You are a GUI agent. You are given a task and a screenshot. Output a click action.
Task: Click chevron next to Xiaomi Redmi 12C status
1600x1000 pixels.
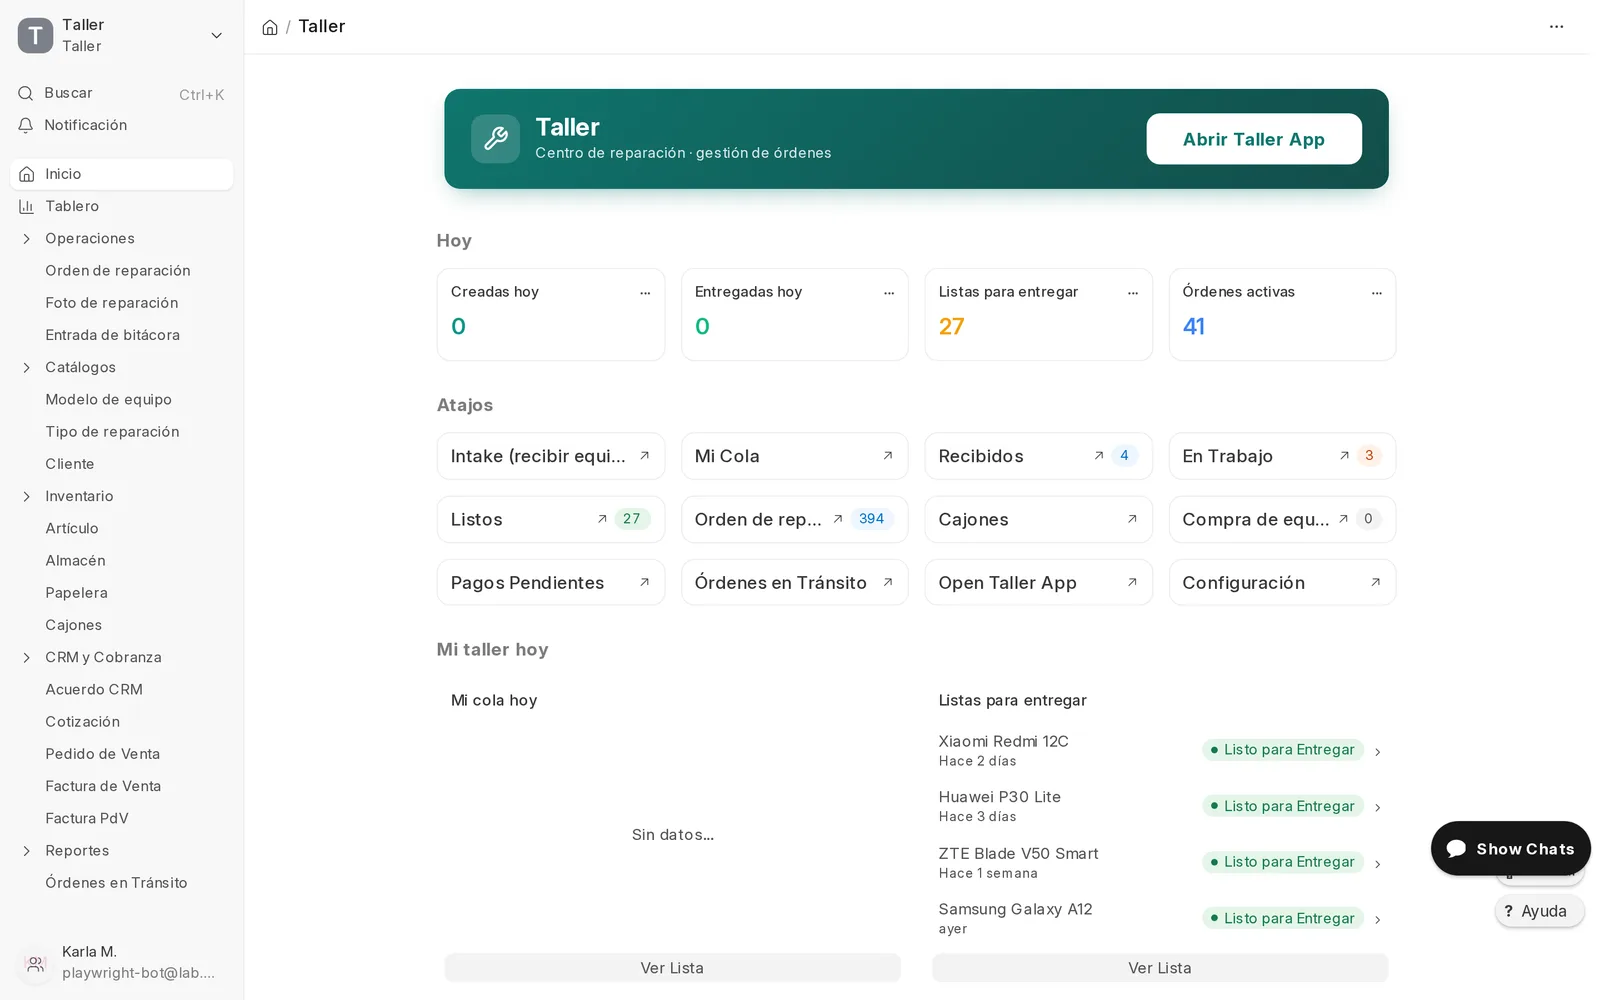[1378, 752]
